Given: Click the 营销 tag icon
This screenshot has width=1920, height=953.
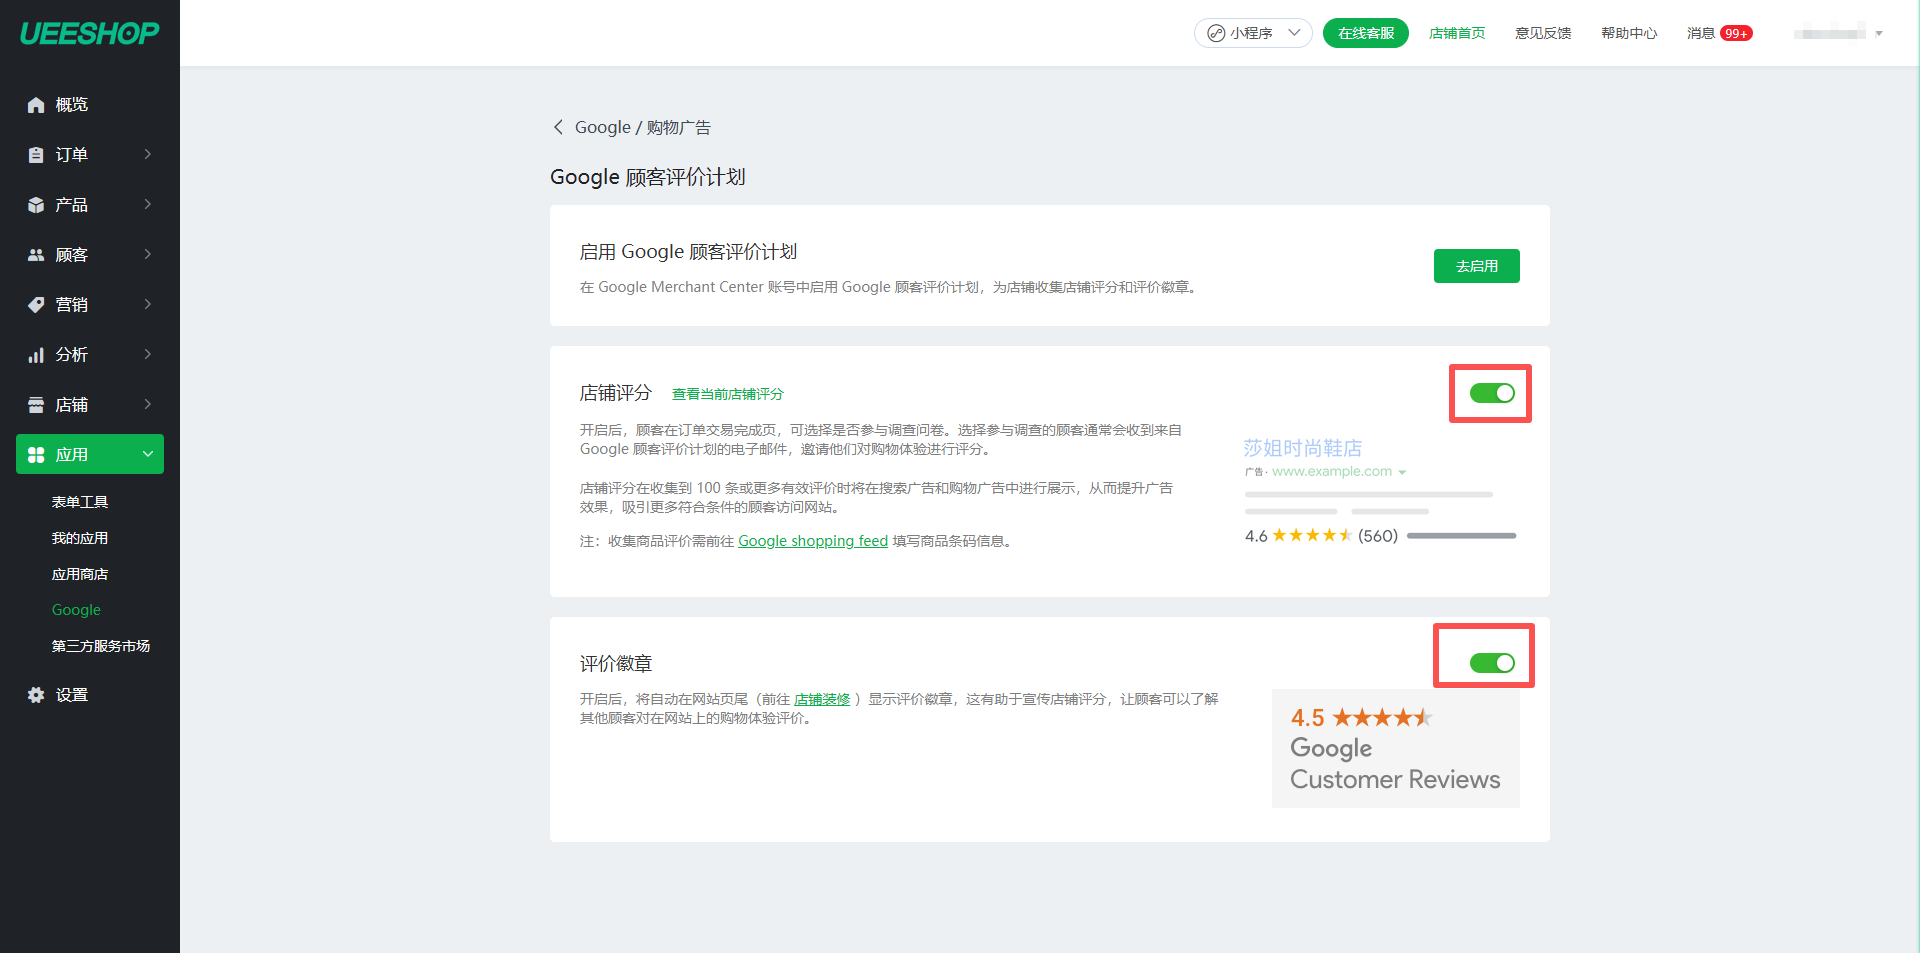Looking at the screenshot, I should [36, 305].
